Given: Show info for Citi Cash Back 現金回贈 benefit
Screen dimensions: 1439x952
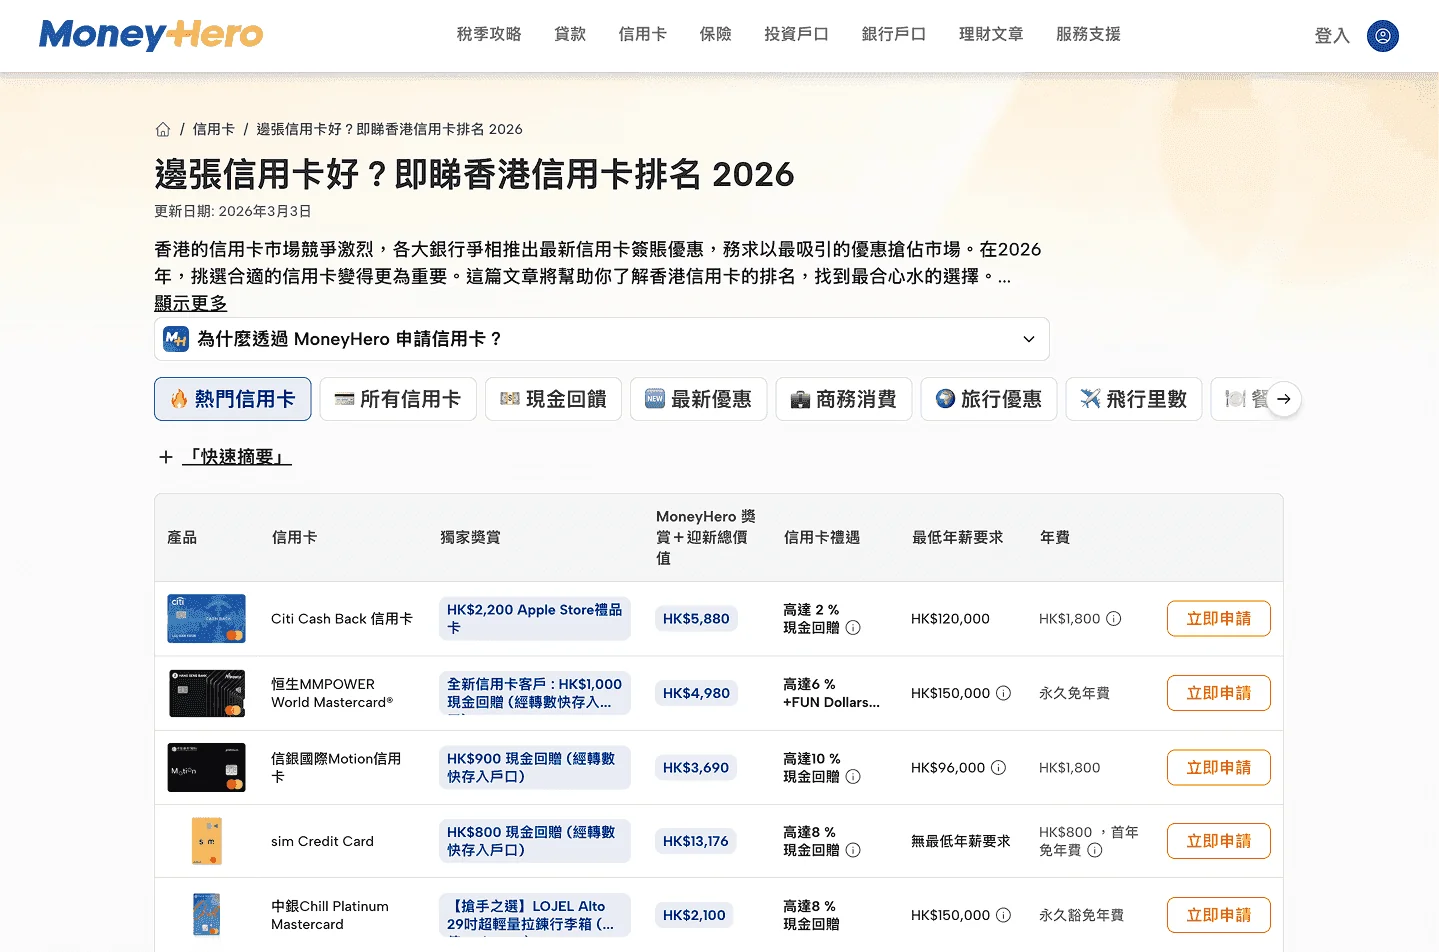Looking at the screenshot, I should pyautogui.click(x=853, y=628).
